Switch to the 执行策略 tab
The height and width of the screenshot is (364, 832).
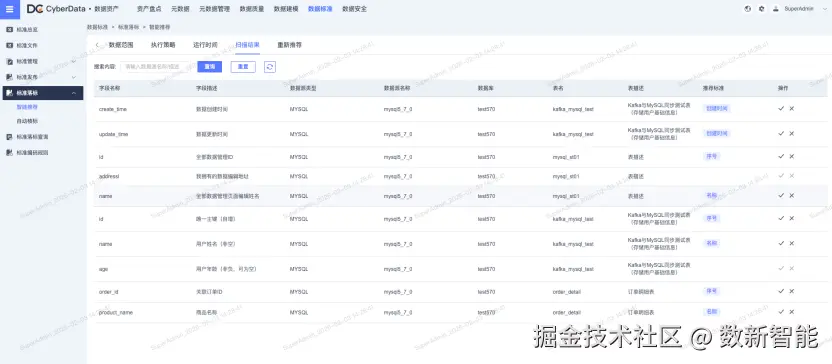coord(163,45)
